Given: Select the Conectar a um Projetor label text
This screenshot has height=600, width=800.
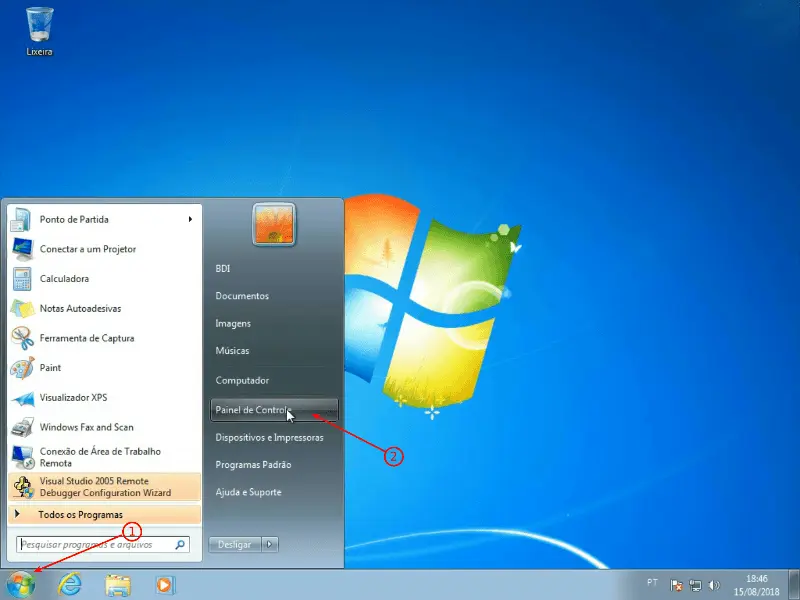Looking at the screenshot, I should [x=88, y=249].
